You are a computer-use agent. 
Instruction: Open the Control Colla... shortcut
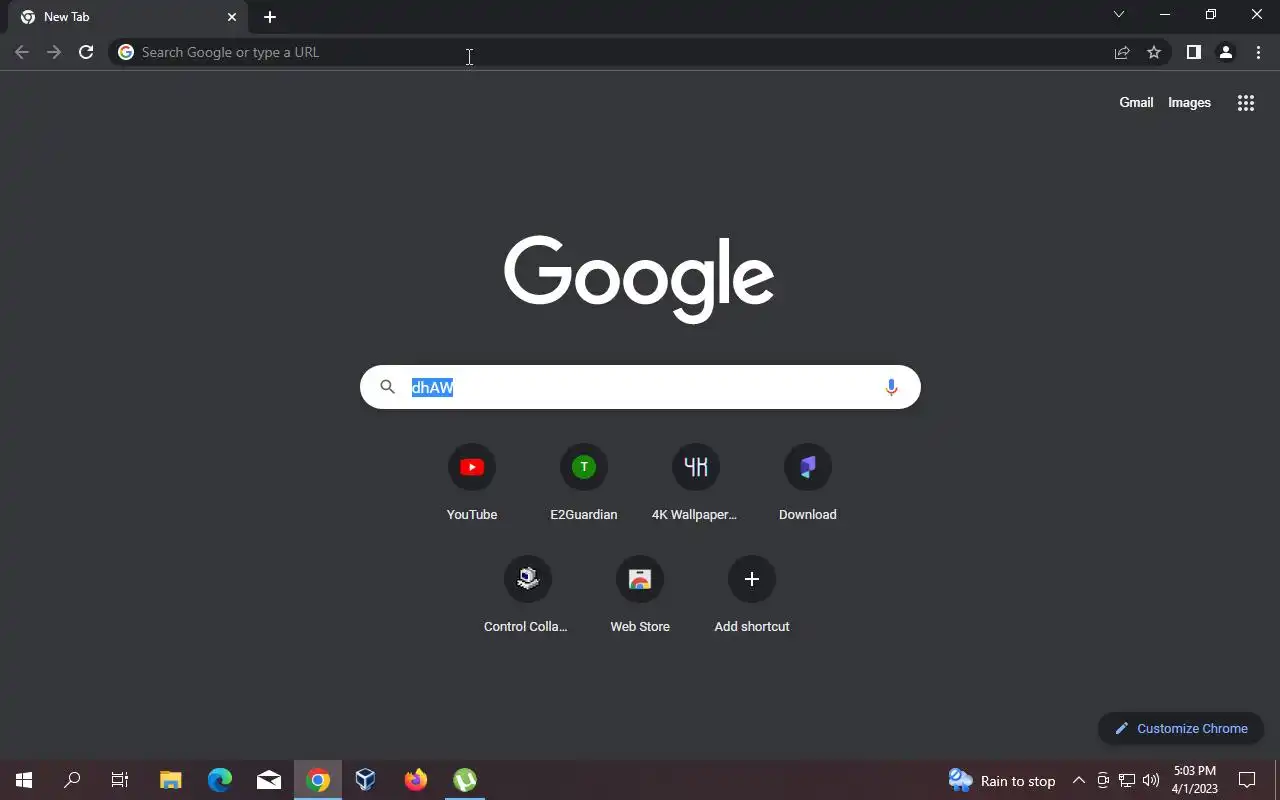[528, 595]
